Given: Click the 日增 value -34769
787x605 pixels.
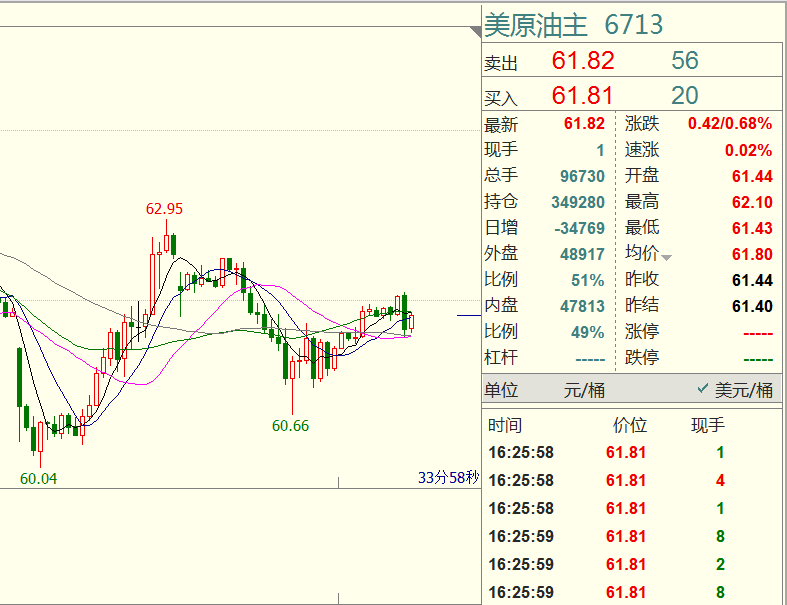Looking at the screenshot, I should click(x=579, y=228).
